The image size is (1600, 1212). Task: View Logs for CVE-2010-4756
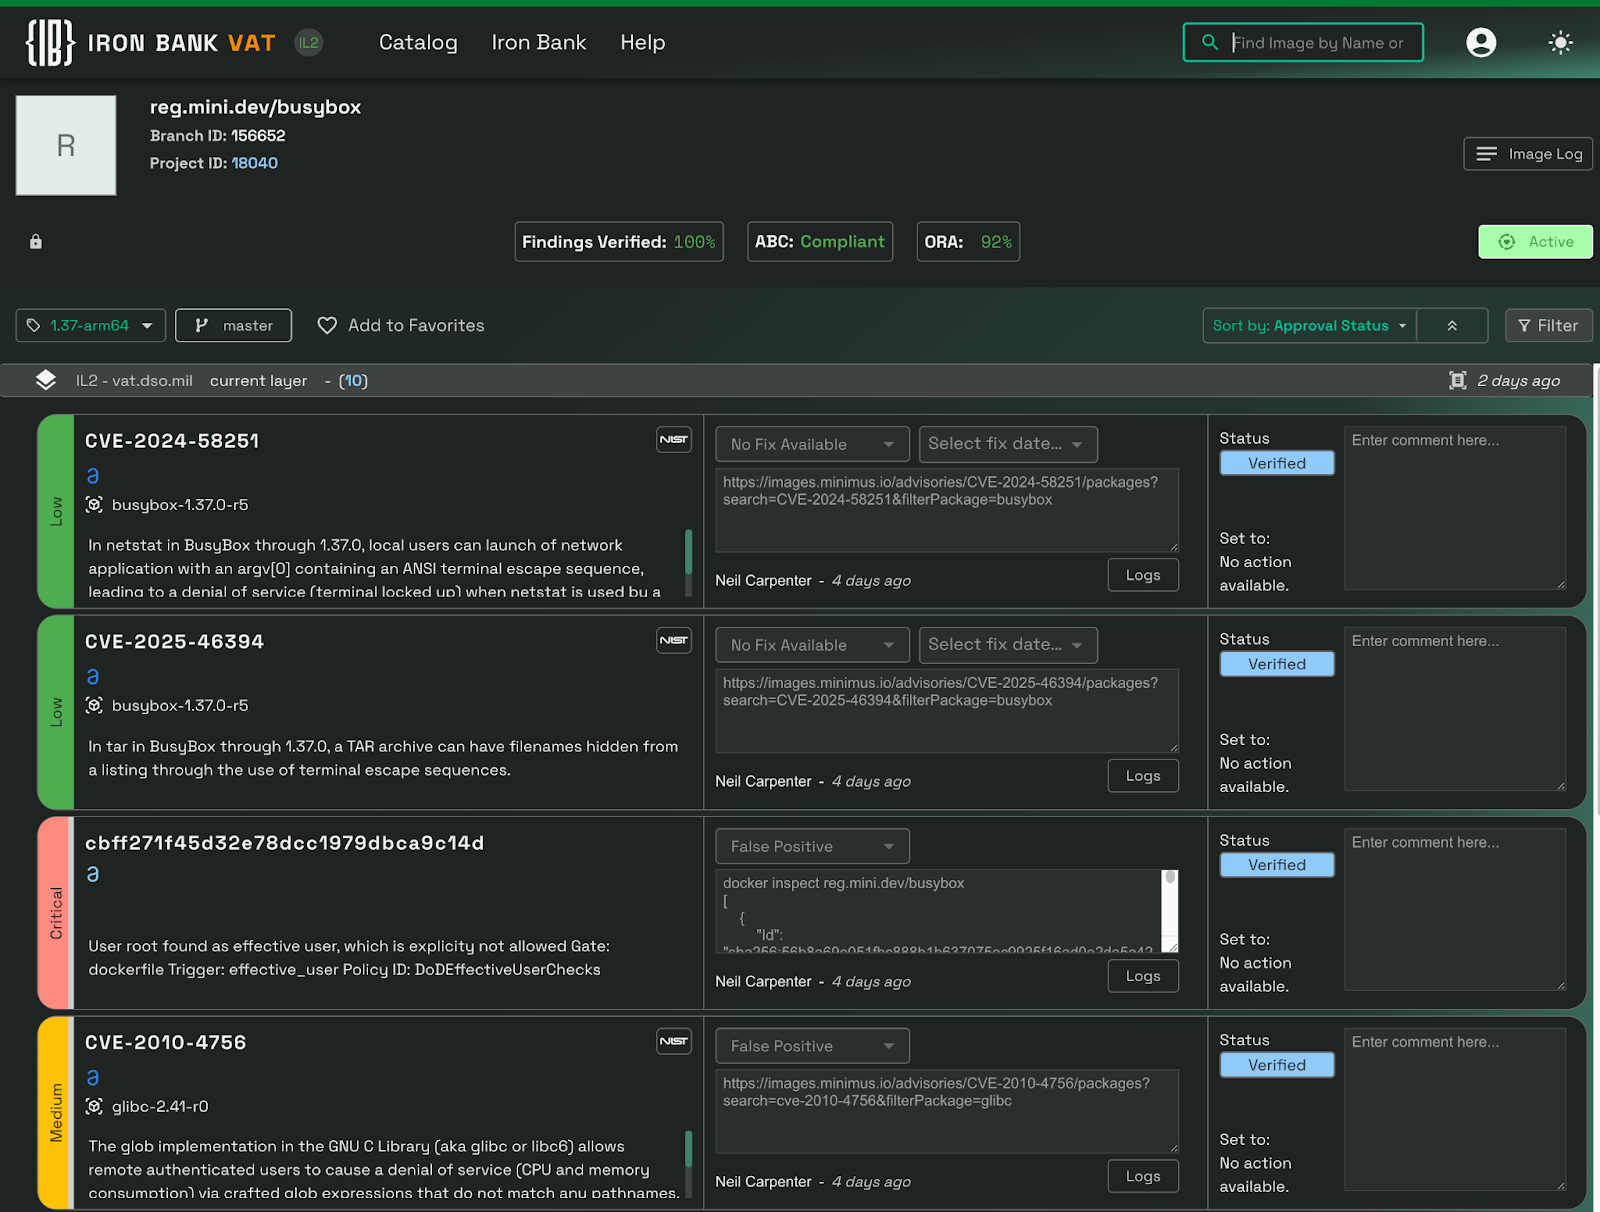click(1143, 1176)
